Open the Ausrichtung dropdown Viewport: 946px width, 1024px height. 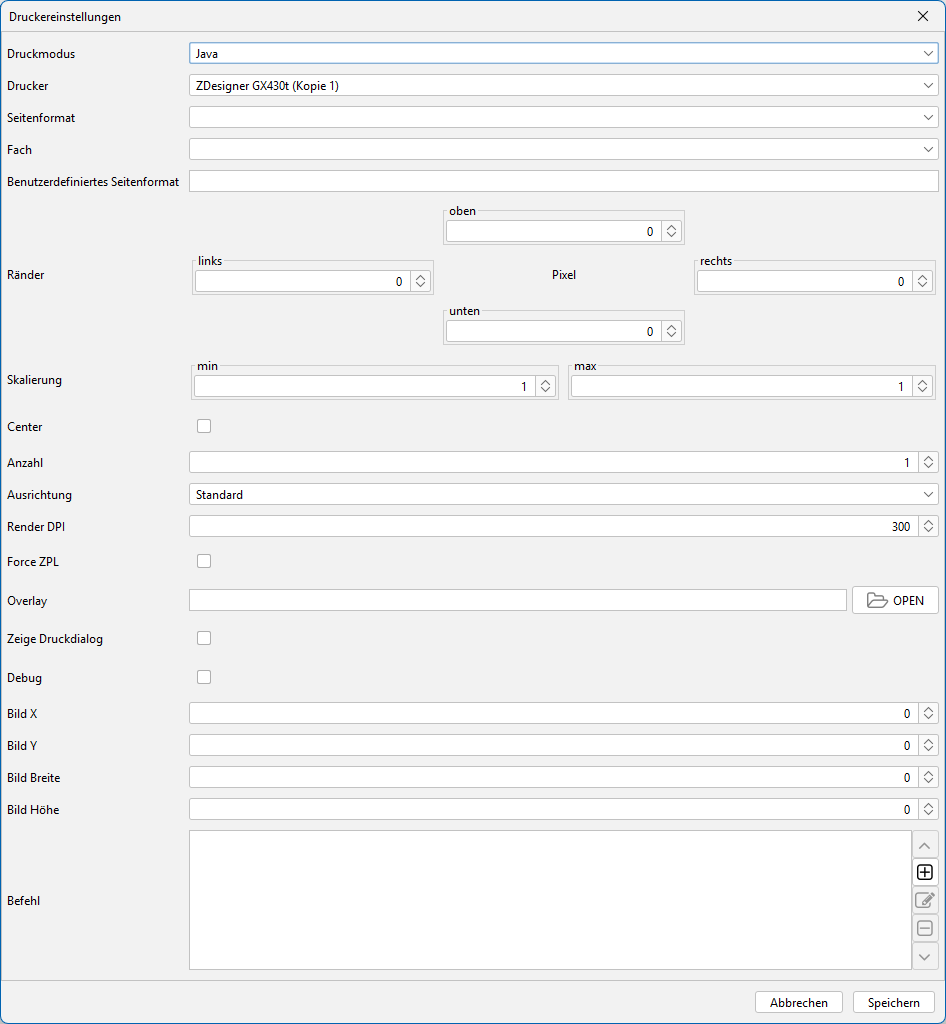(x=563, y=494)
